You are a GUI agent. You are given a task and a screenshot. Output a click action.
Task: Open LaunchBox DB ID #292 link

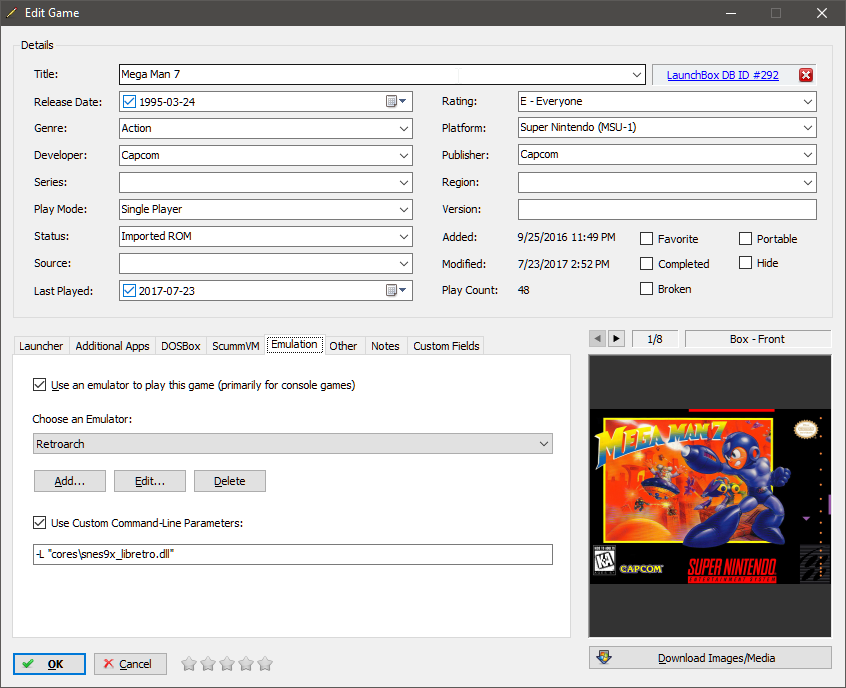point(722,75)
